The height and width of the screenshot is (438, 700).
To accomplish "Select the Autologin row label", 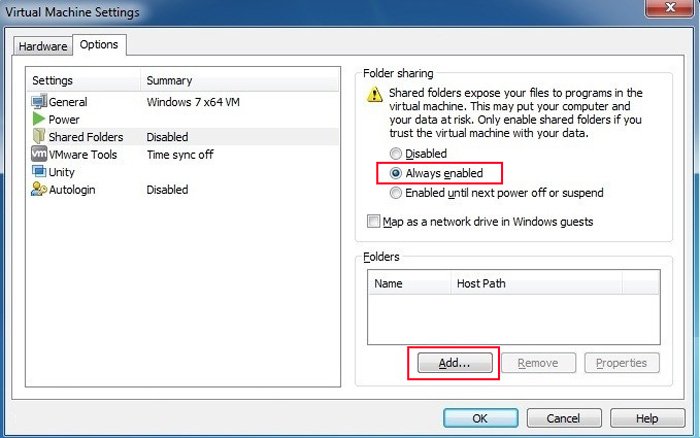I will point(72,190).
